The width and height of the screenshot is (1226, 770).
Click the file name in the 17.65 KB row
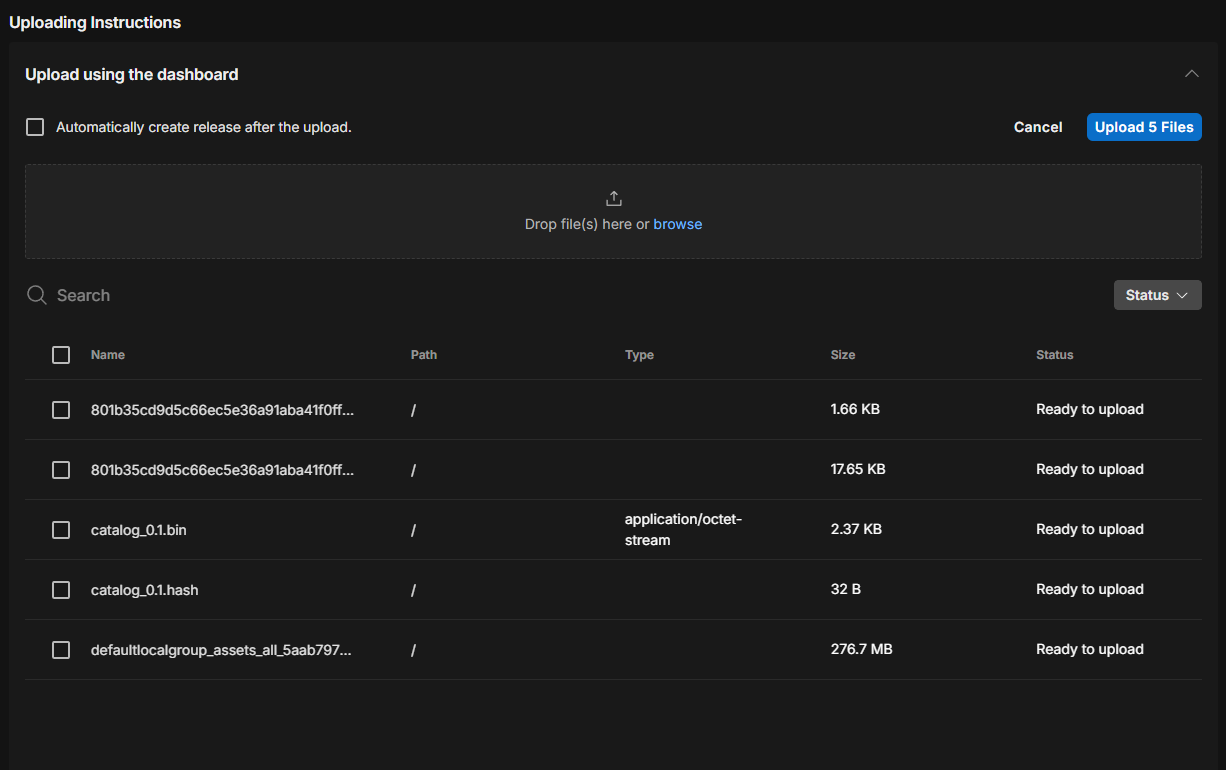coord(222,470)
